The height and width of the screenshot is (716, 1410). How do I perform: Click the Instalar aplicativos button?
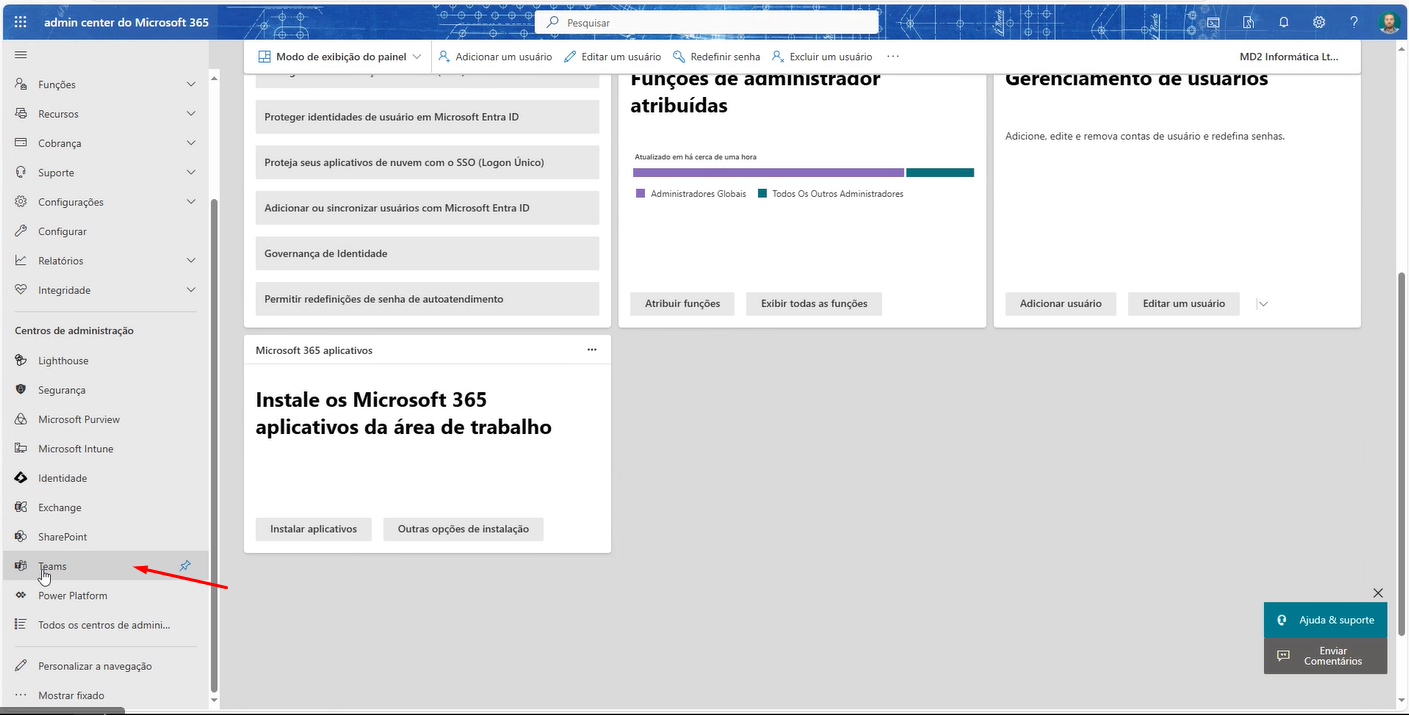click(313, 529)
